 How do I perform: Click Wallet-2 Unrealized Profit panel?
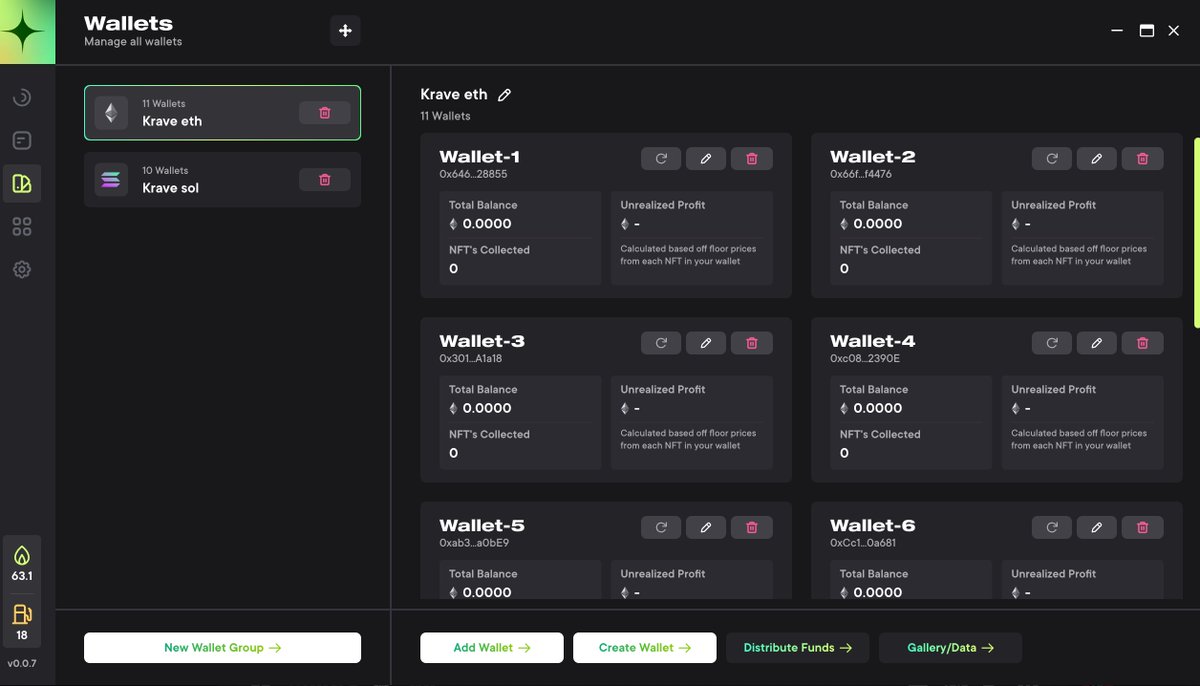click(1082, 238)
